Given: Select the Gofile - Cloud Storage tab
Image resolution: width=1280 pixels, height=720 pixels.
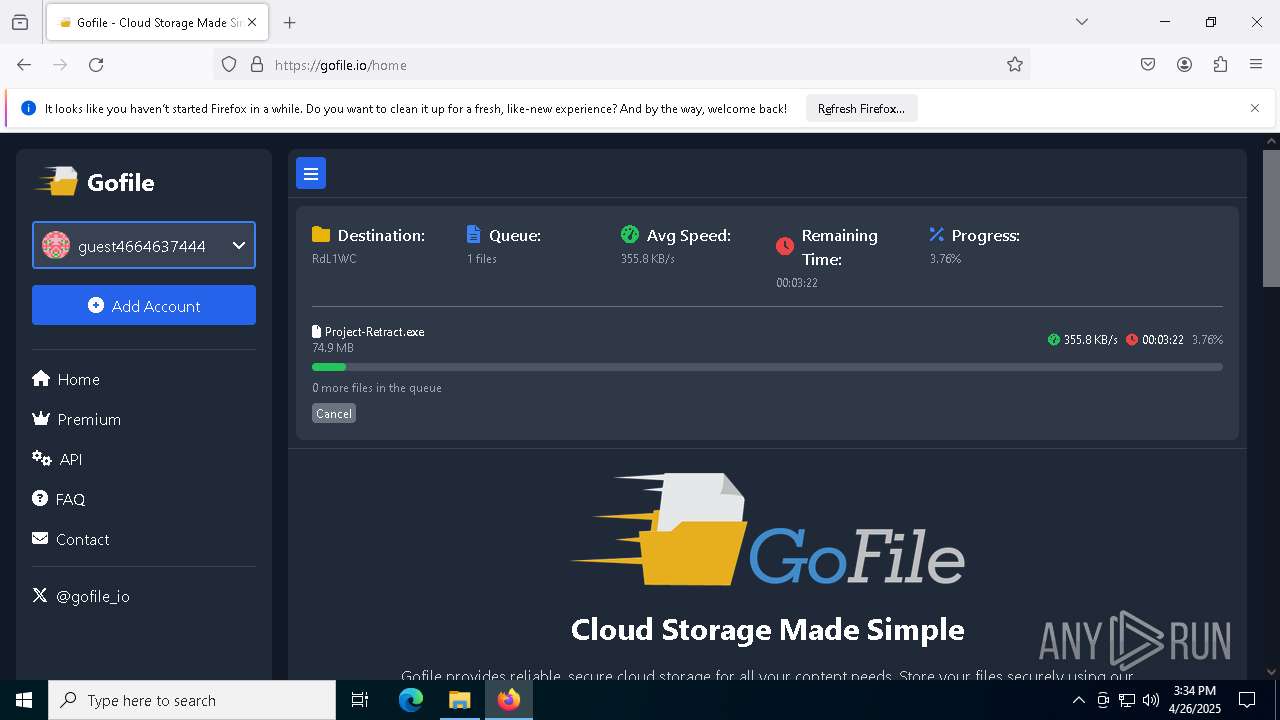Looking at the screenshot, I should pos(156,22).
